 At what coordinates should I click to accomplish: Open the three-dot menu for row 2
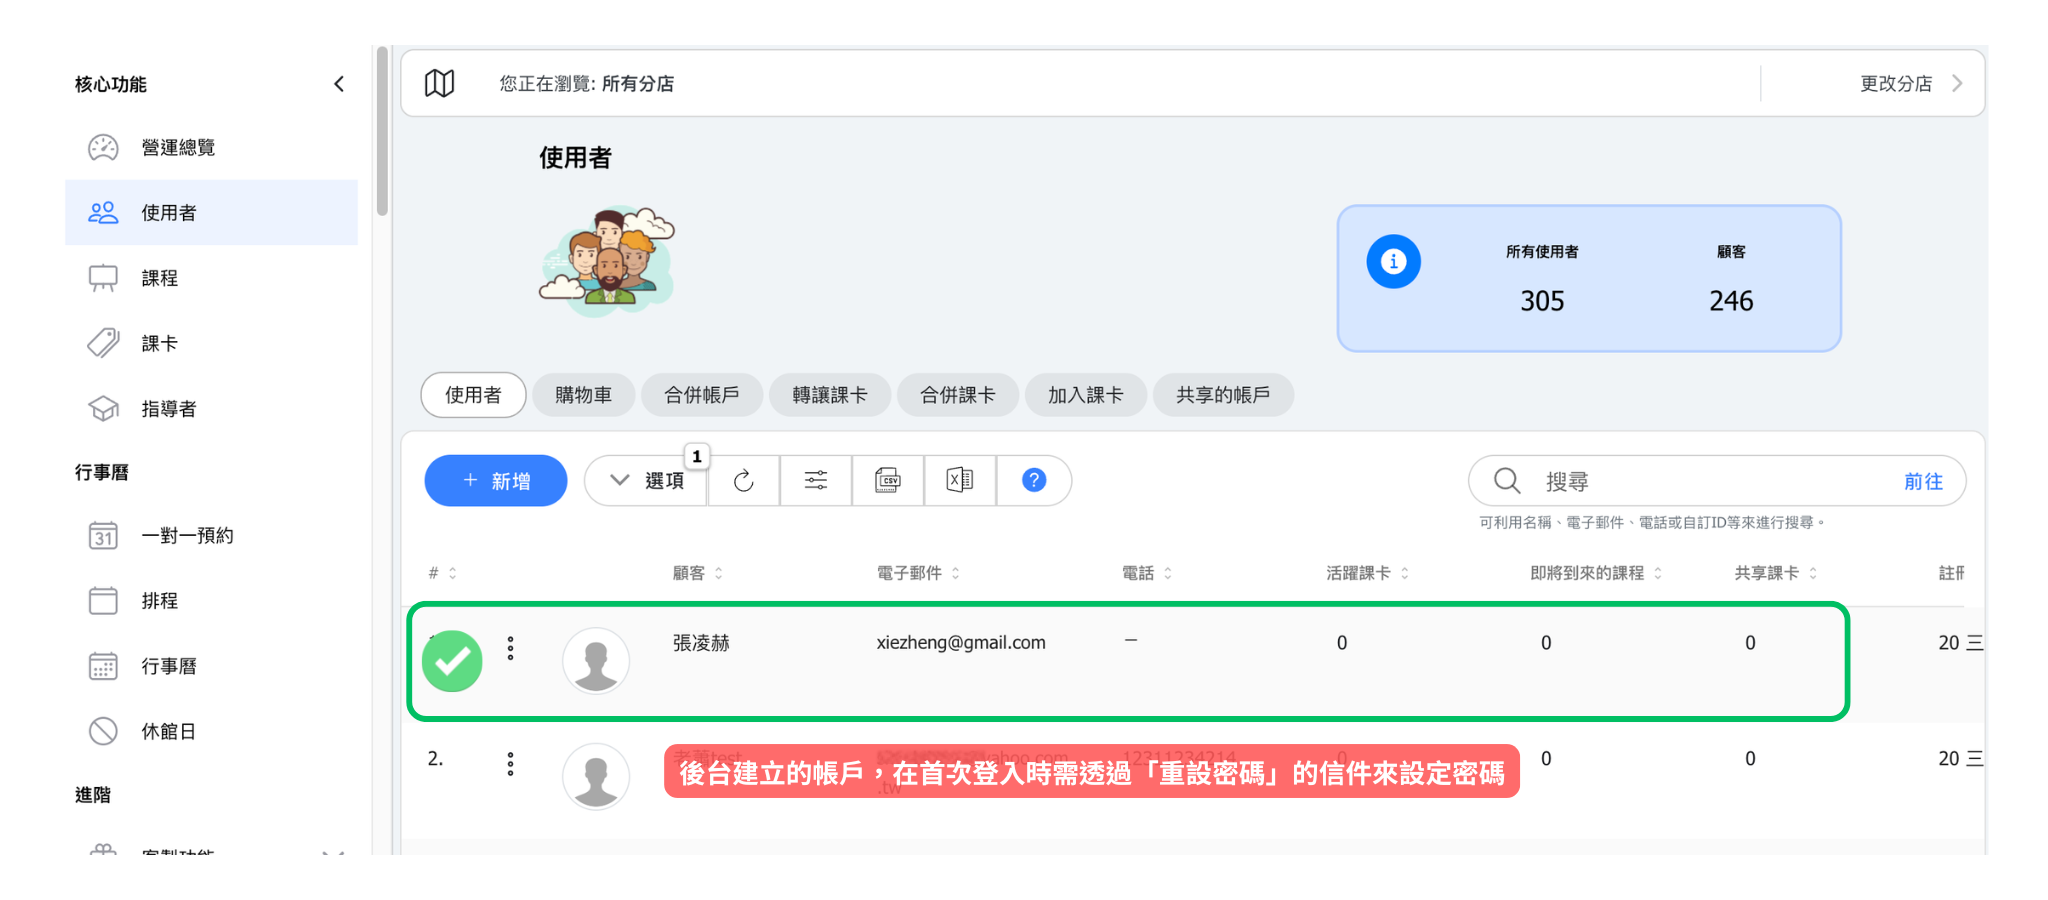[x=511, y=765]
